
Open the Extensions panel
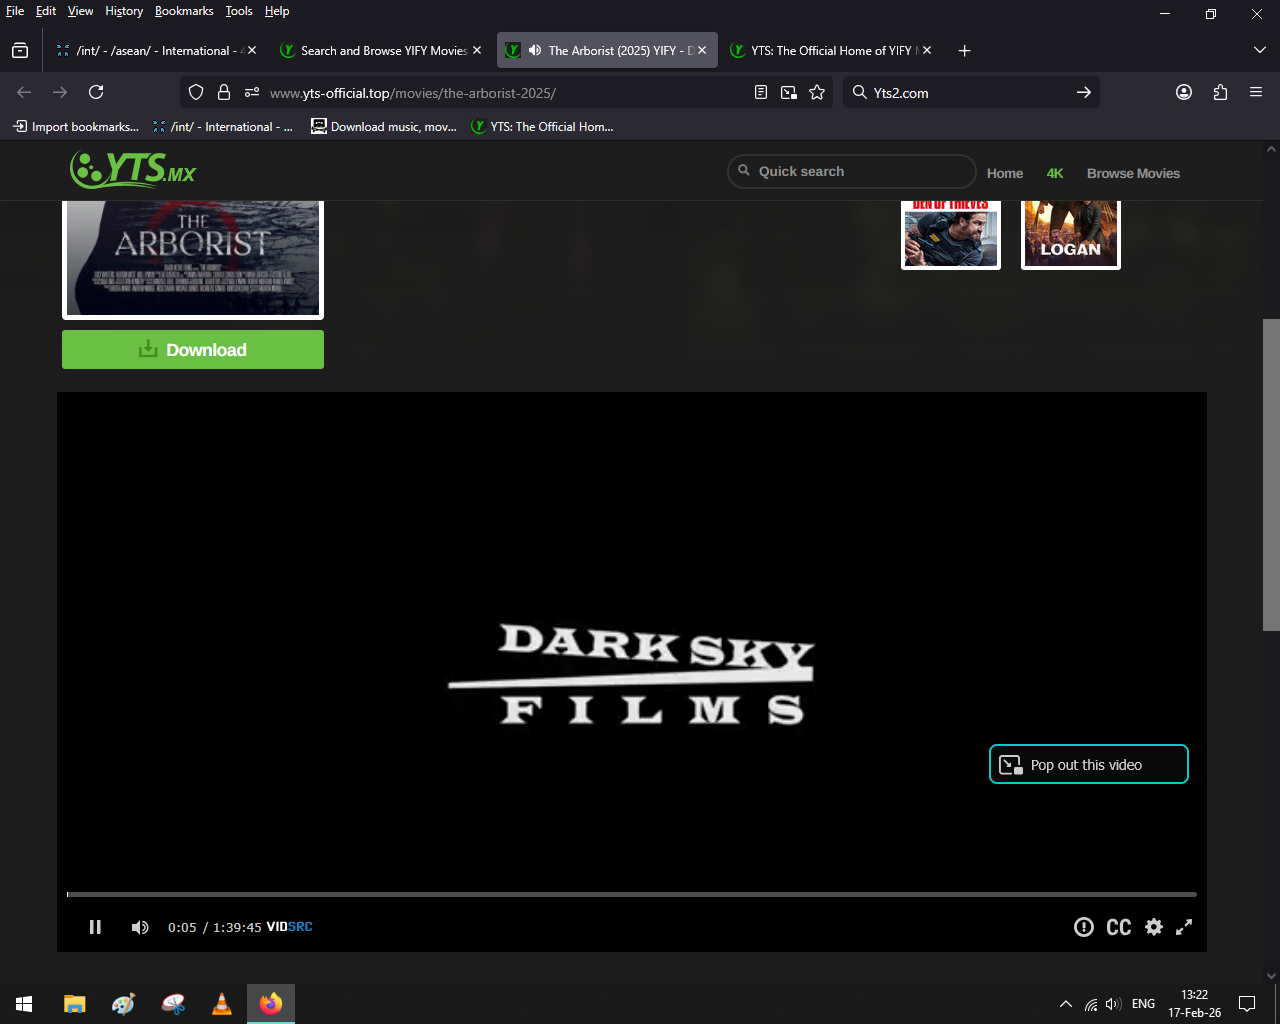tap(1220, 92)
